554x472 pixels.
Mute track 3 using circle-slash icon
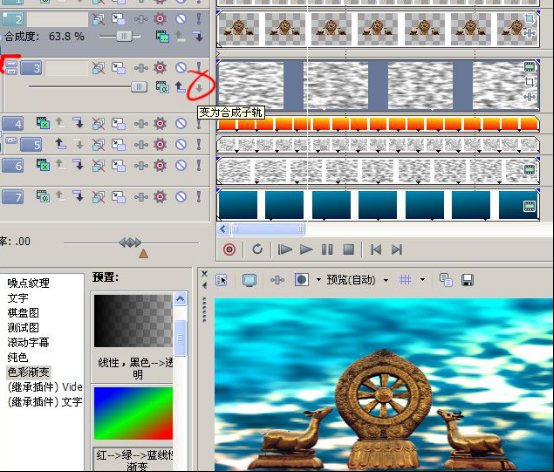181,67
